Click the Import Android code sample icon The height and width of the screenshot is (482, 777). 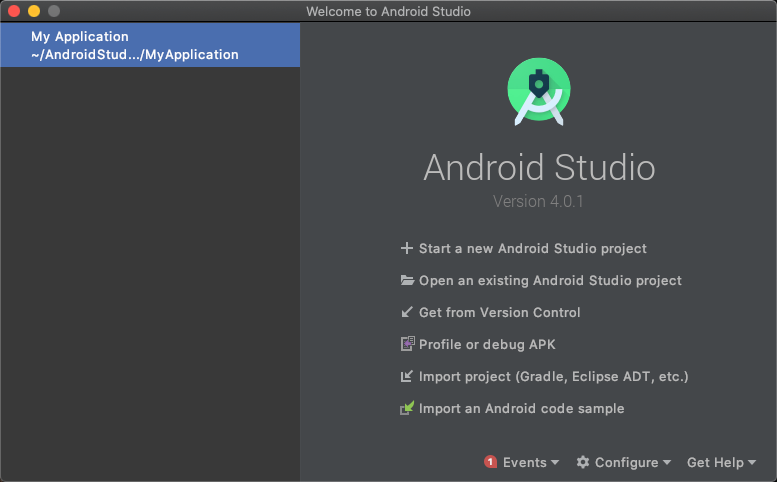point(407,408)
